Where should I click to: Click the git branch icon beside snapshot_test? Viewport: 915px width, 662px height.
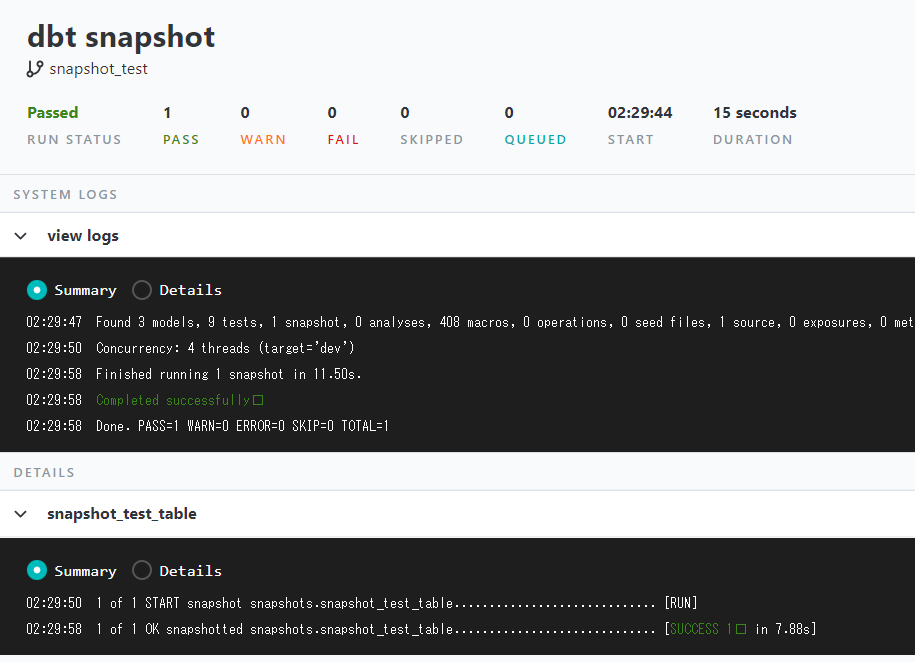(35, 69)
